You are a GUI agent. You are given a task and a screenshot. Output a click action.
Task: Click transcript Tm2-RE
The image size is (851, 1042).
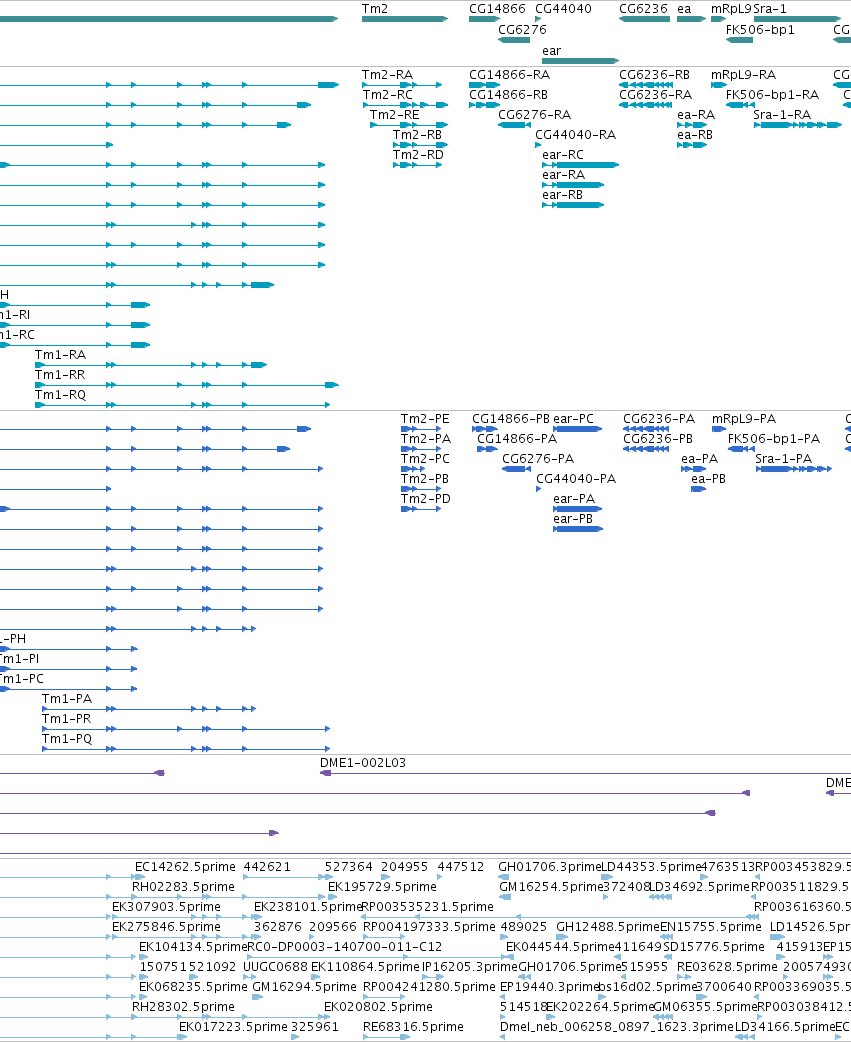pyautogui.click(x=409, y=125)
